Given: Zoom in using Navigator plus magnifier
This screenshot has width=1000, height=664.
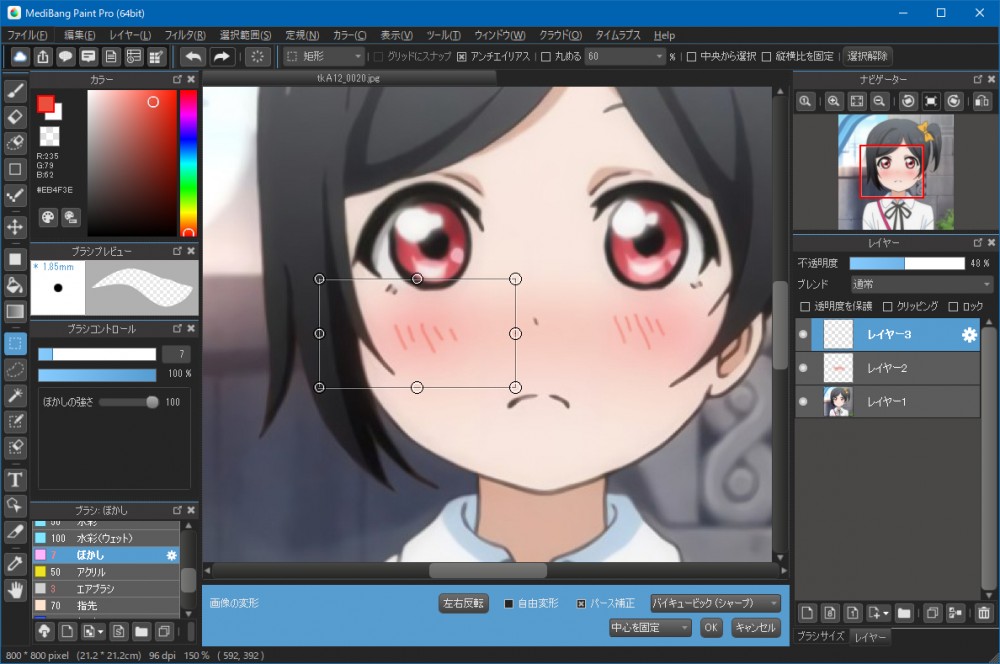Looking at the screenshot, I should coord(834,101).
